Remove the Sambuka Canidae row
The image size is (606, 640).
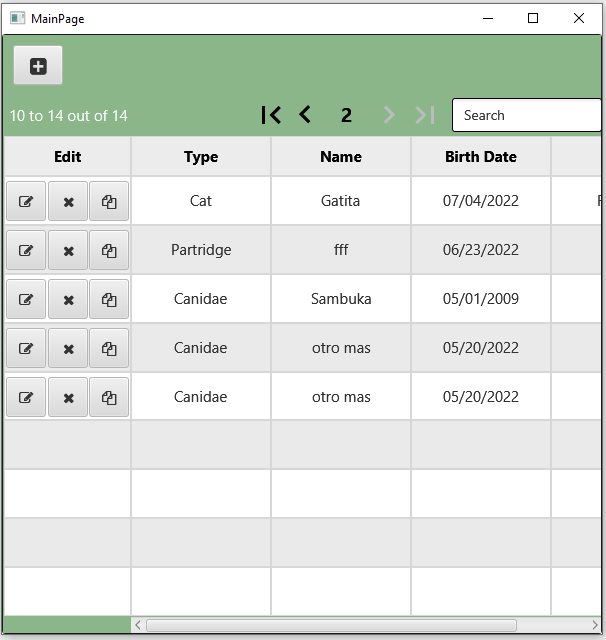click(68, 299)
